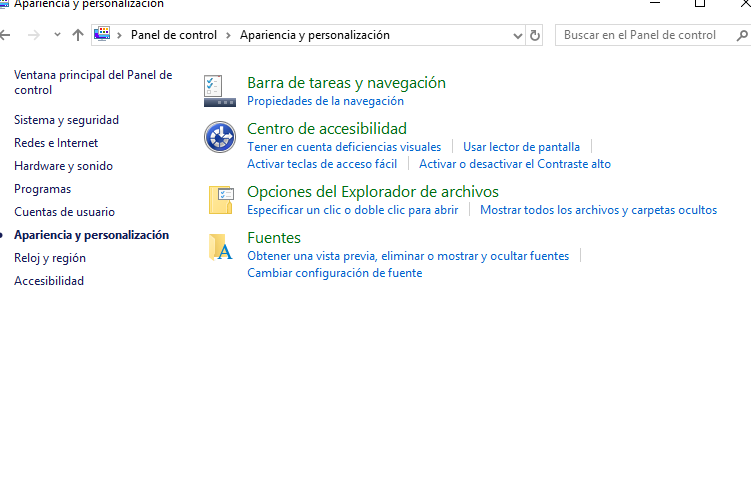This screenshot has height=486, width=751.
Task: Click Usar lector de pantalla link
Action: click(521, 147)
